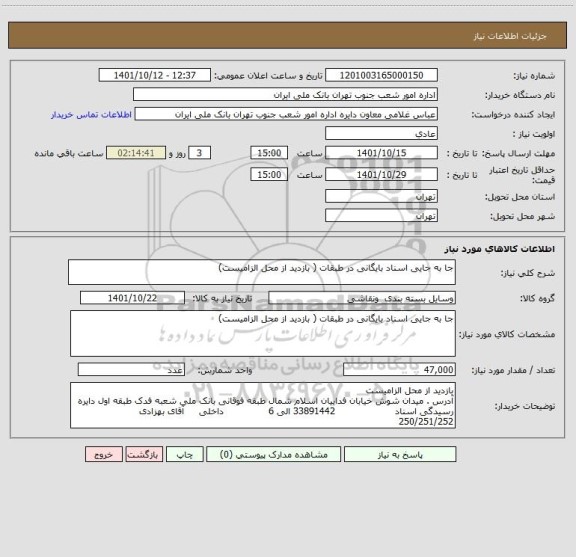Image resolution: width=576 pixels, height=557 pixels.
Task: Click response deadline date 1401/10/15
Action: 381,153
